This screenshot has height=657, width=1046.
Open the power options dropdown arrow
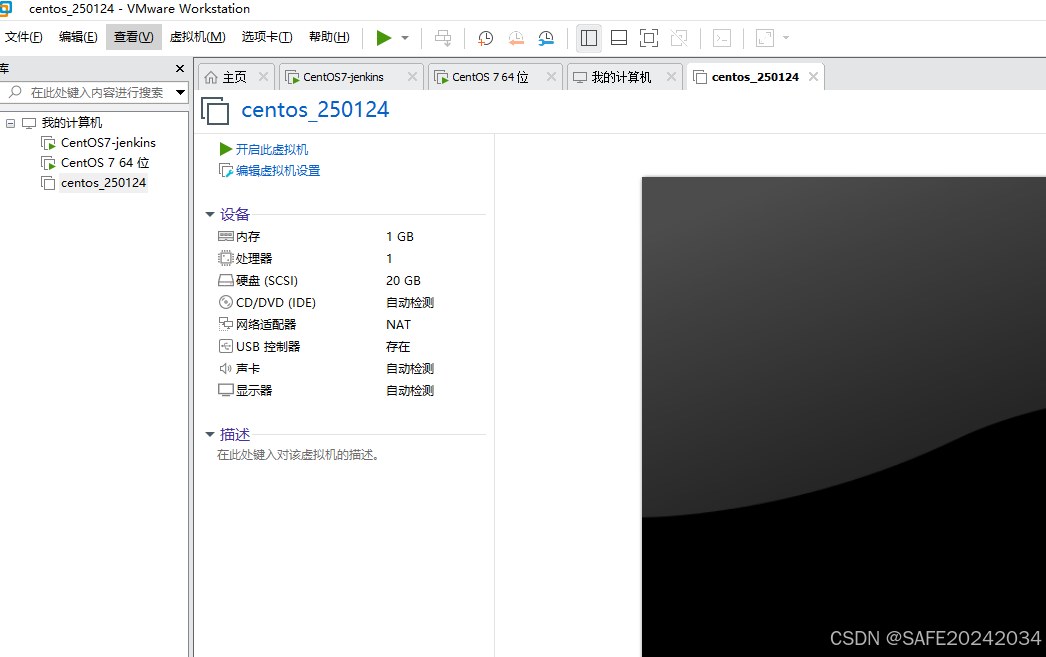tap(405, 38)
